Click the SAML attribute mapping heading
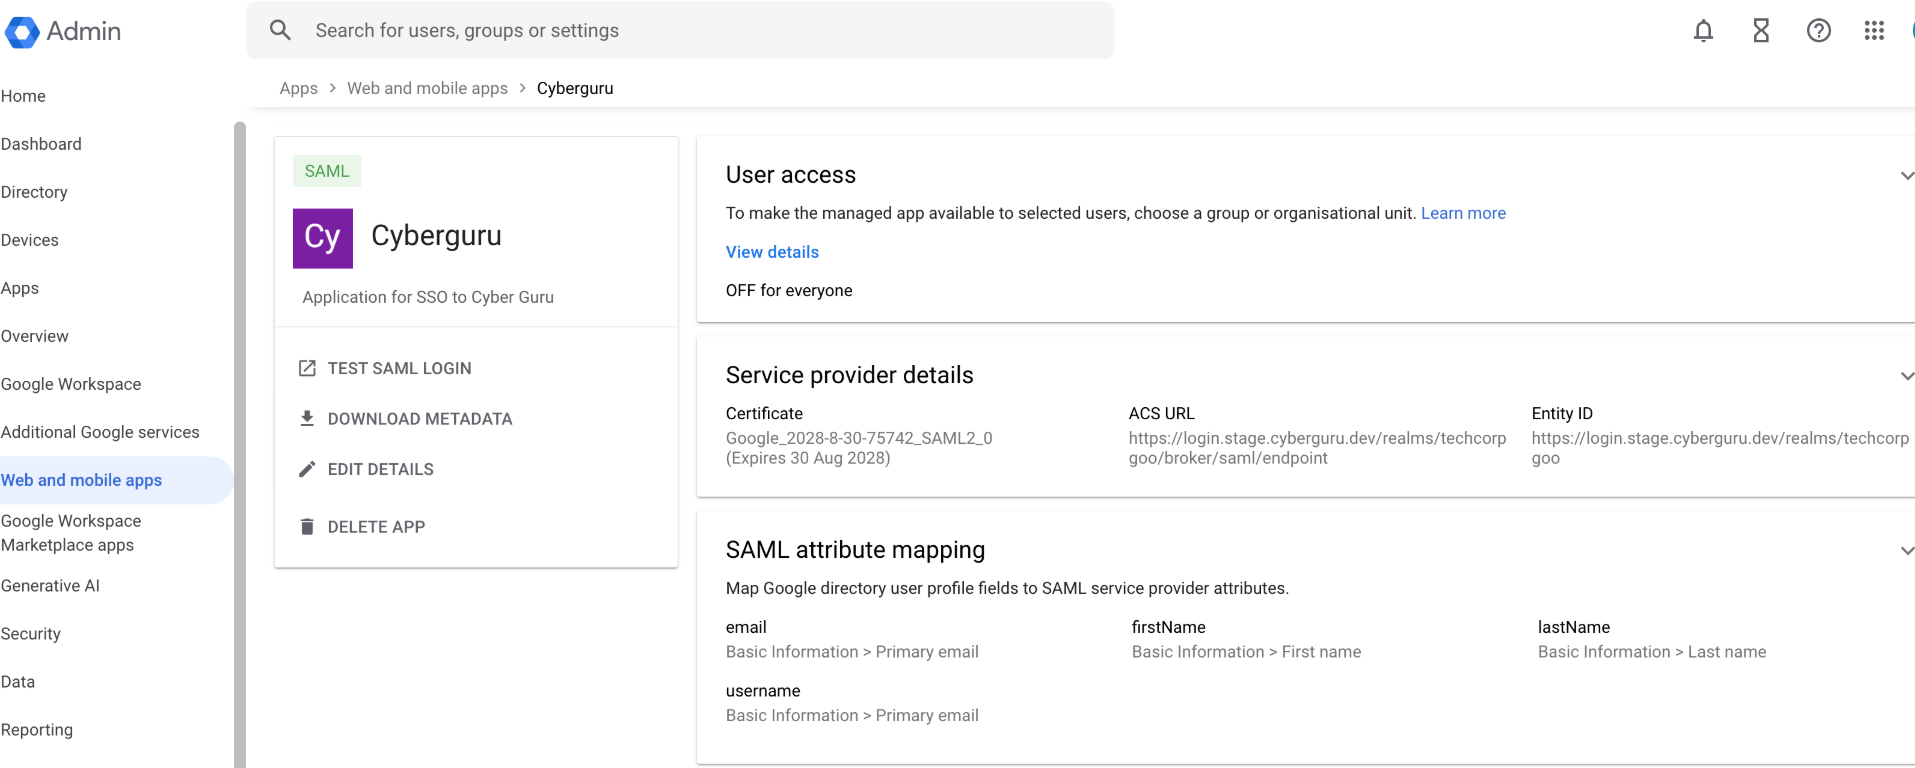1915x768 pixels. point(855,550)
